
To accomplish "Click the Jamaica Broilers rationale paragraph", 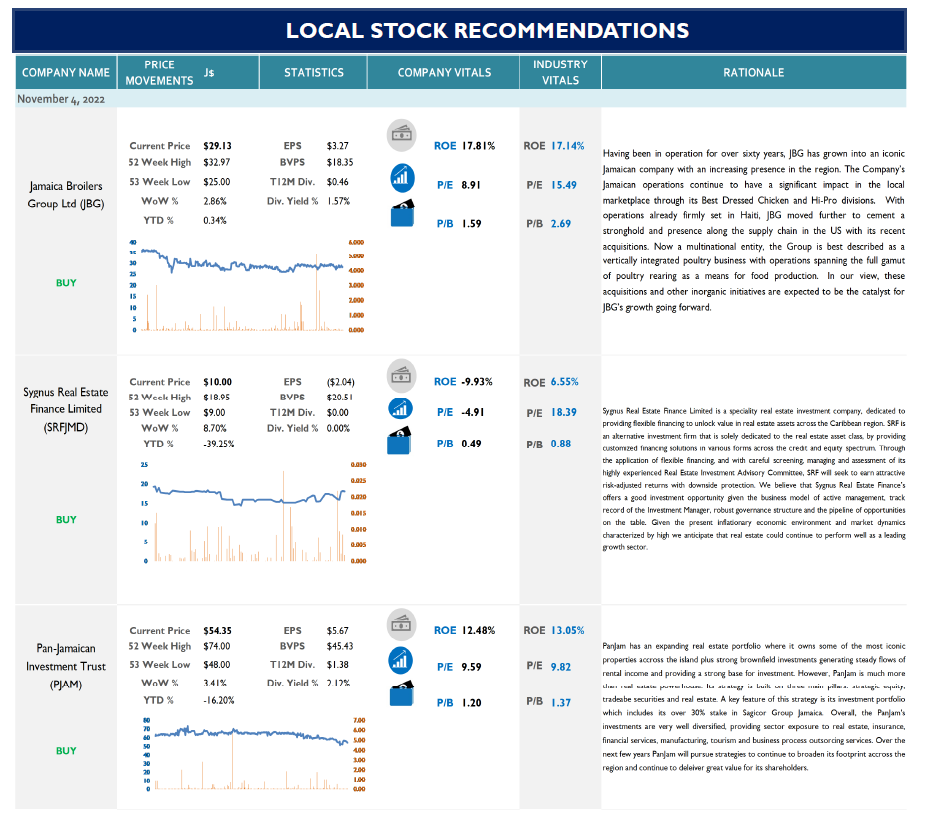I will coord(754,231).
